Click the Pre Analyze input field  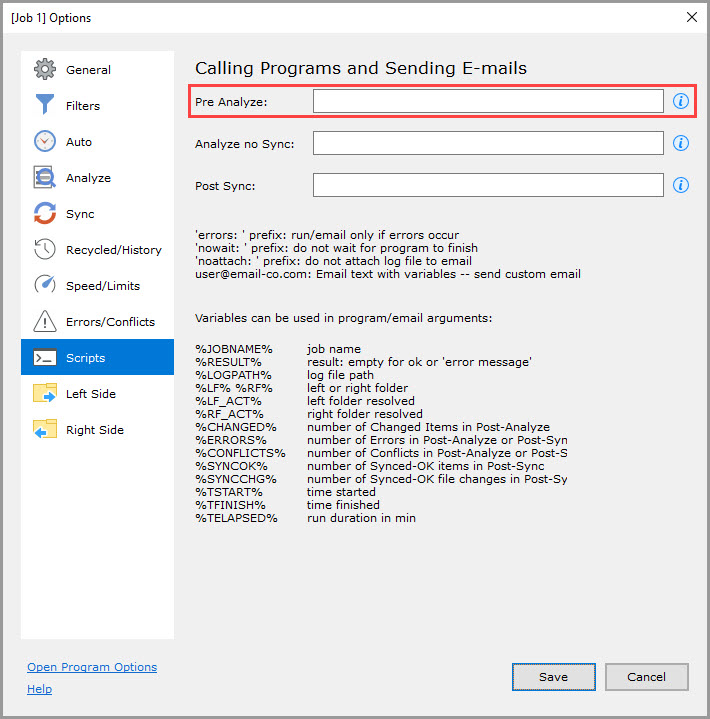point(488,101)
